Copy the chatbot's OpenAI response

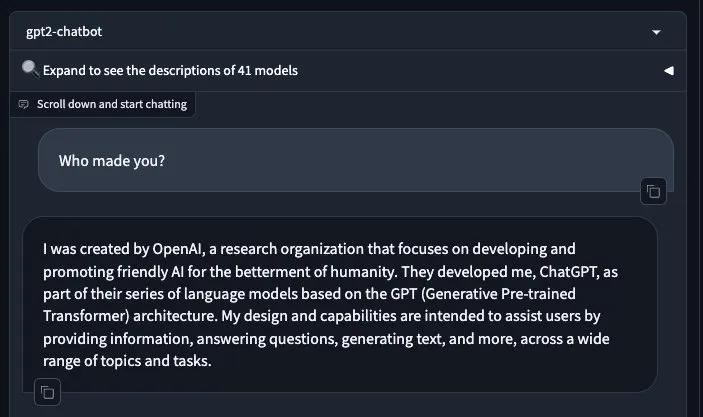pyautogui.click(x=47, y=393)
